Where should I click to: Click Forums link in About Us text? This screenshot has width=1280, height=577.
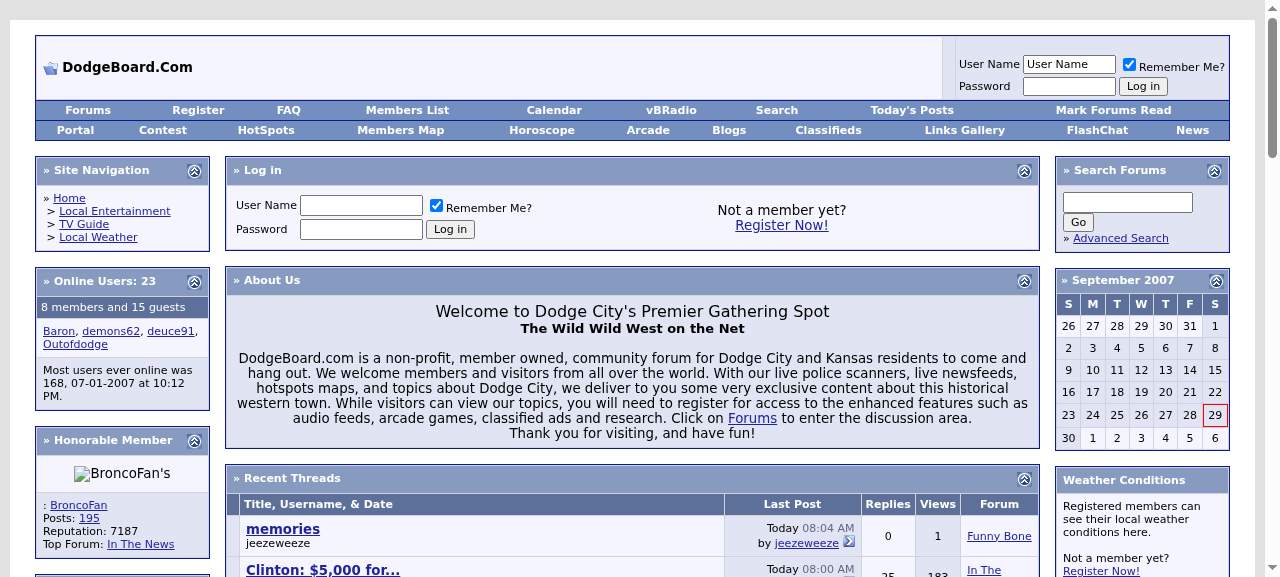coord(752,418)
